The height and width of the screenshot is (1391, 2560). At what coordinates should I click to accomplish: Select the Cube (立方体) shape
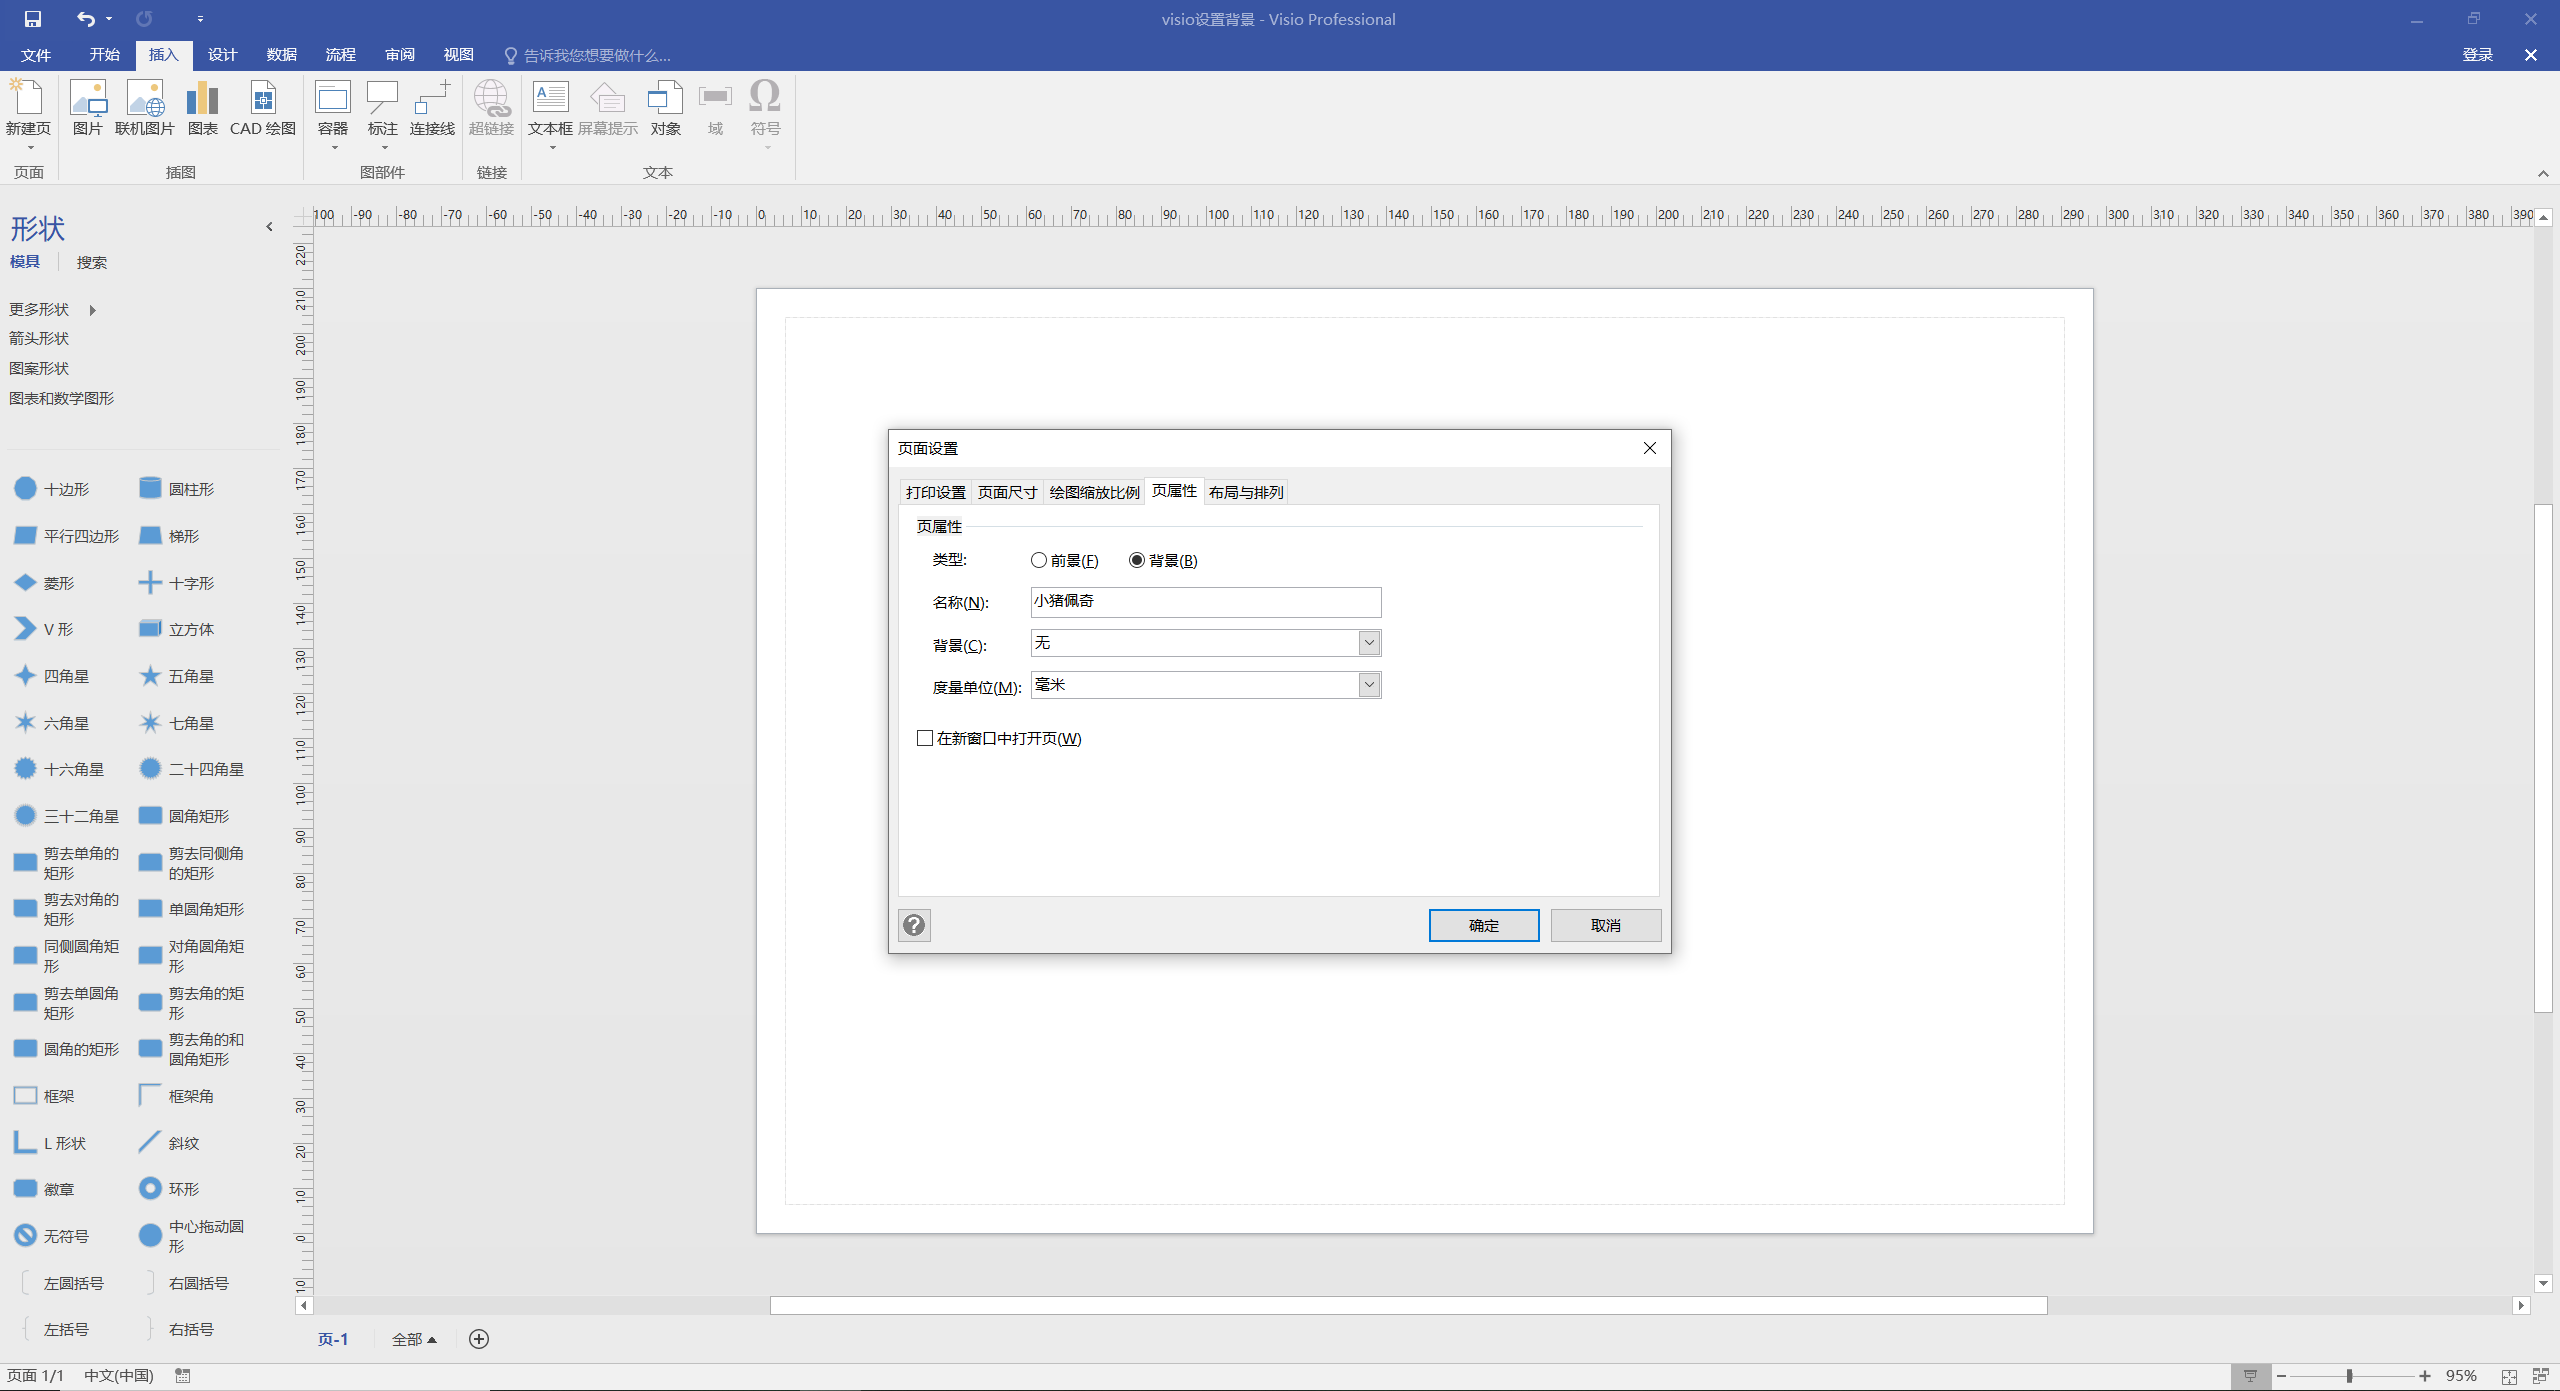(177, 629)
